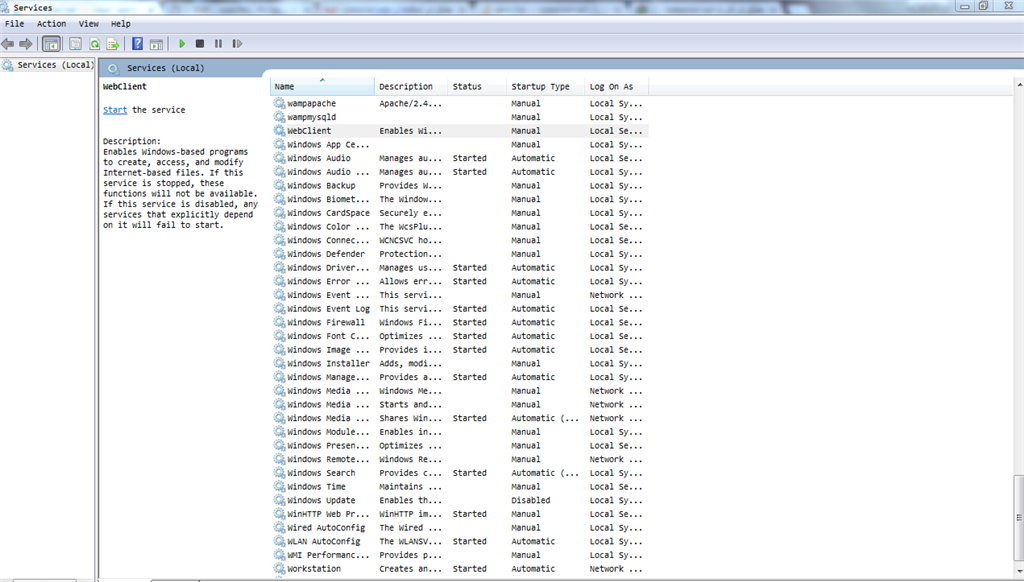Screen dimensions: 1024x582
Task: Select the Windows Remote... service name
Action: coord(328,459)
